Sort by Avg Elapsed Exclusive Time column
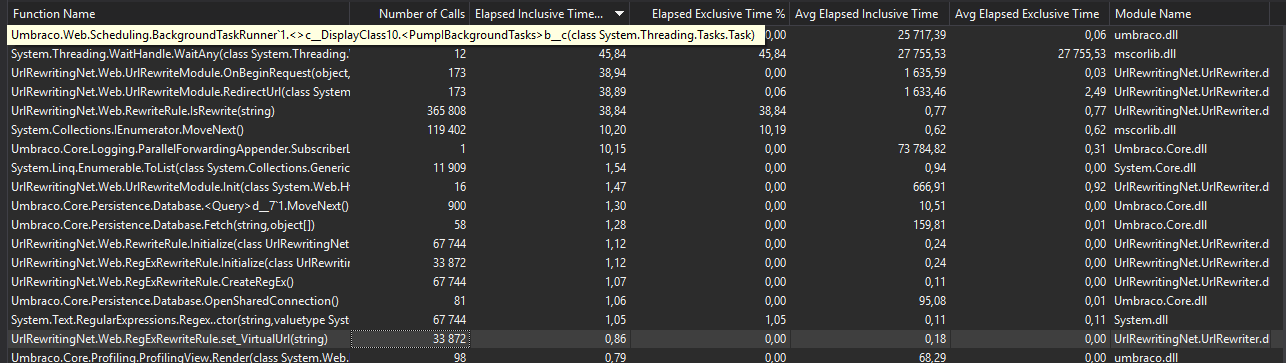This screenshot has height=363, width=1286. click(1028, 15)
